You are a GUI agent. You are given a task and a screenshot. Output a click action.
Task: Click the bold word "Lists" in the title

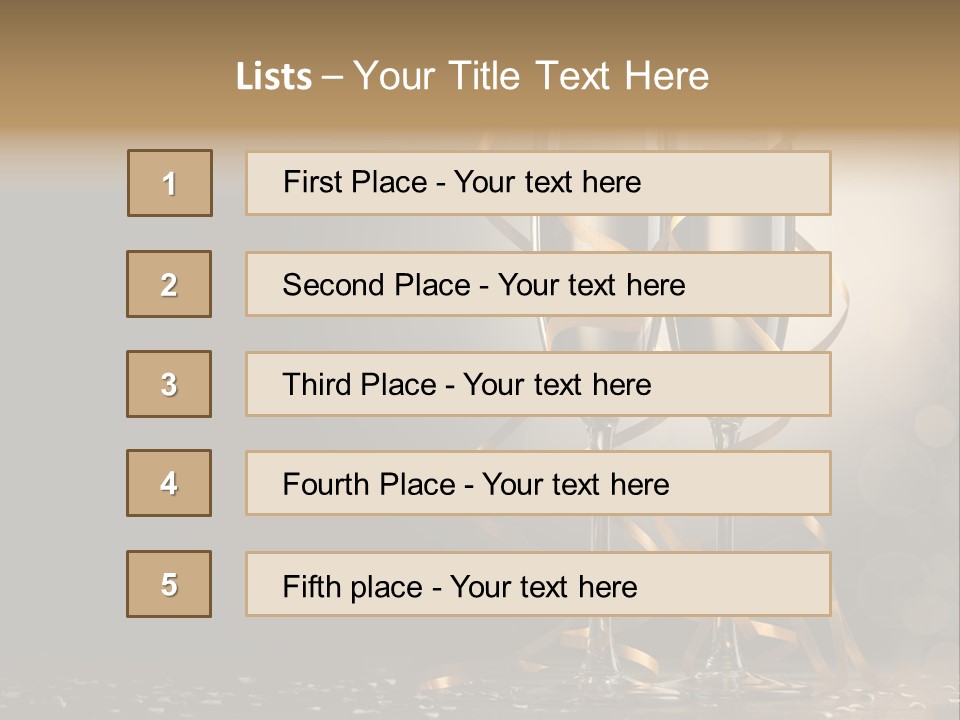coord(274,77)
